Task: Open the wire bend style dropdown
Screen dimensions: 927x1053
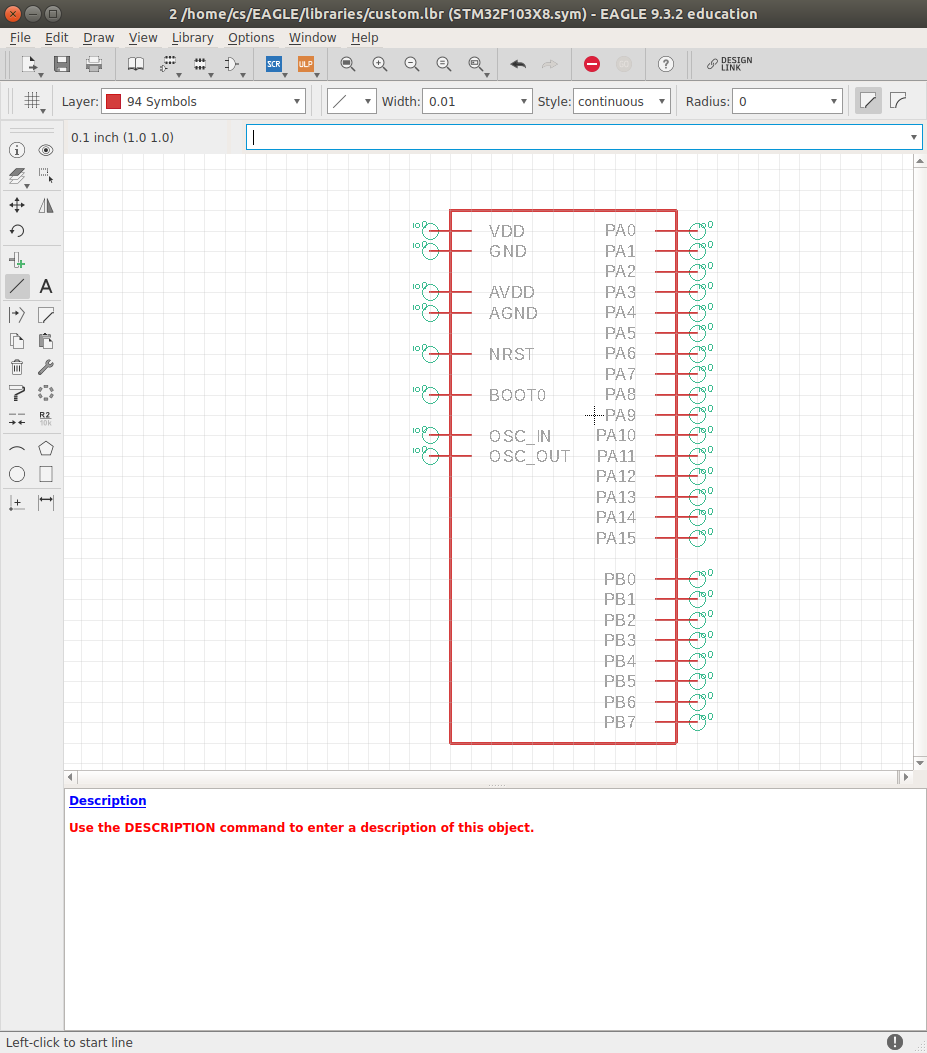Action: pos(351,101)
